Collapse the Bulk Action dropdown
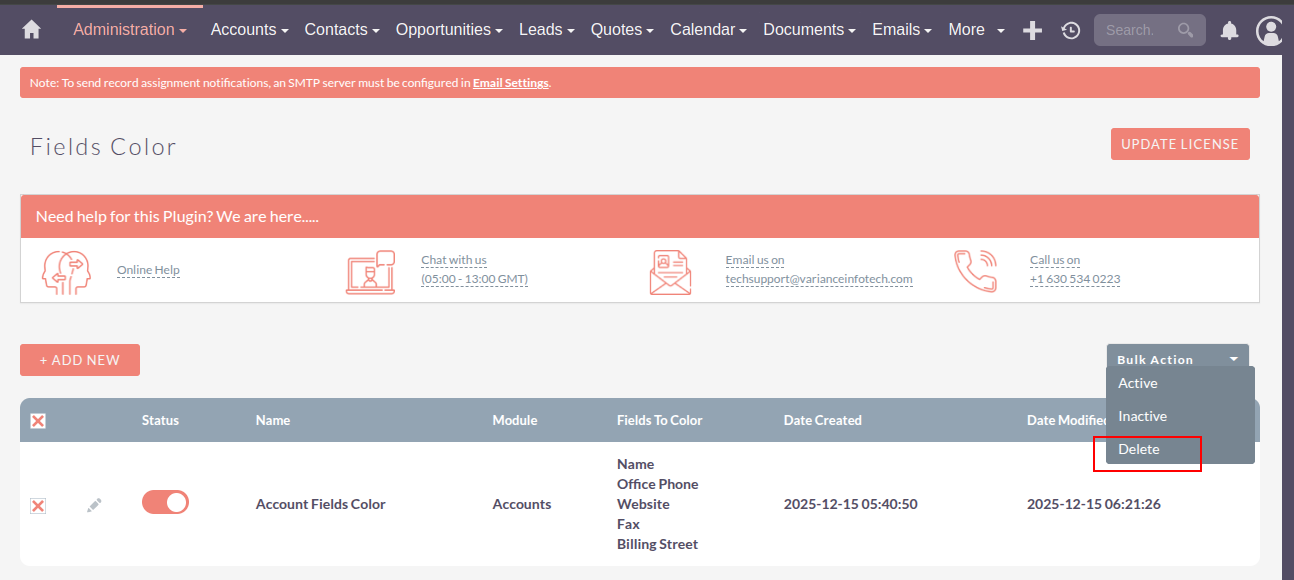This screenshot has width=1294, height=580. click(1177, 359)
